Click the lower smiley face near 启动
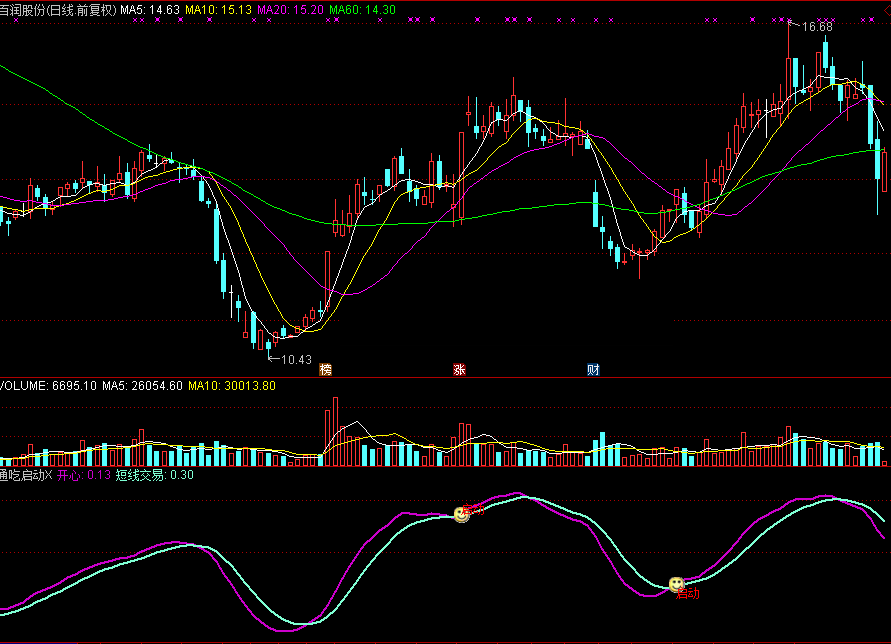This screenshot has height=644, width=891. pos(677,584)
